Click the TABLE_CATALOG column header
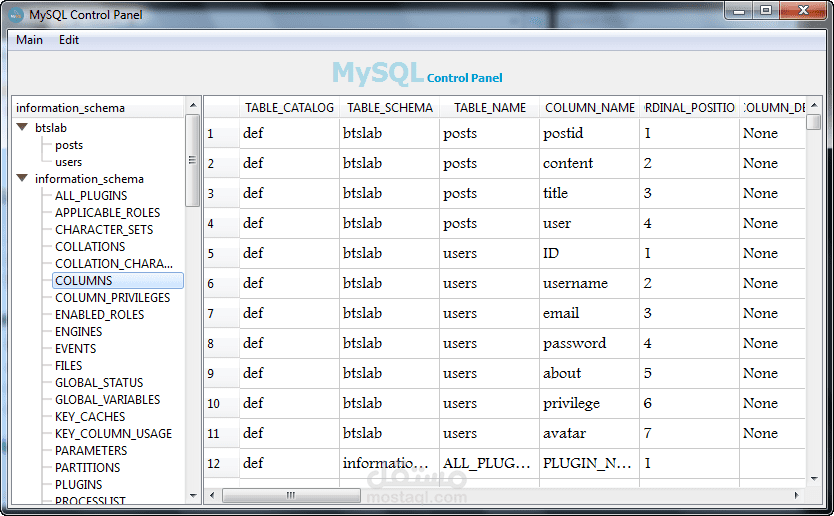834x516 pixels. 289,108
